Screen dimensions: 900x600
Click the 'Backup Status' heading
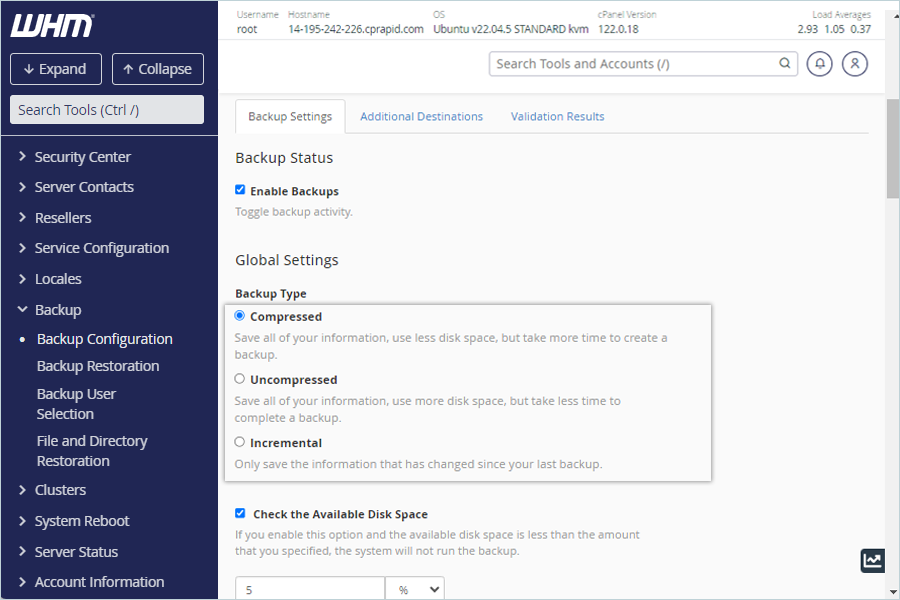click(284, 158)
